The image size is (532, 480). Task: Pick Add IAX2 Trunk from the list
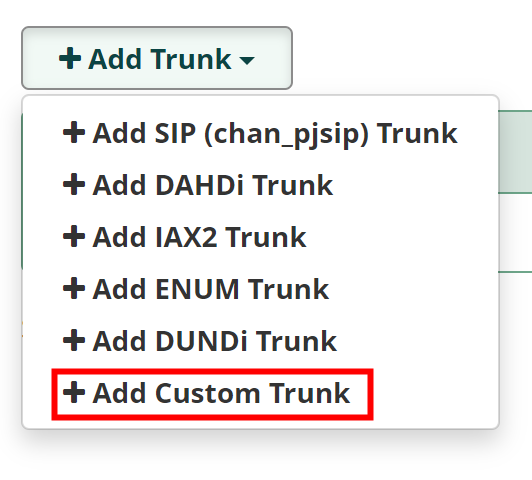point(260,237)
